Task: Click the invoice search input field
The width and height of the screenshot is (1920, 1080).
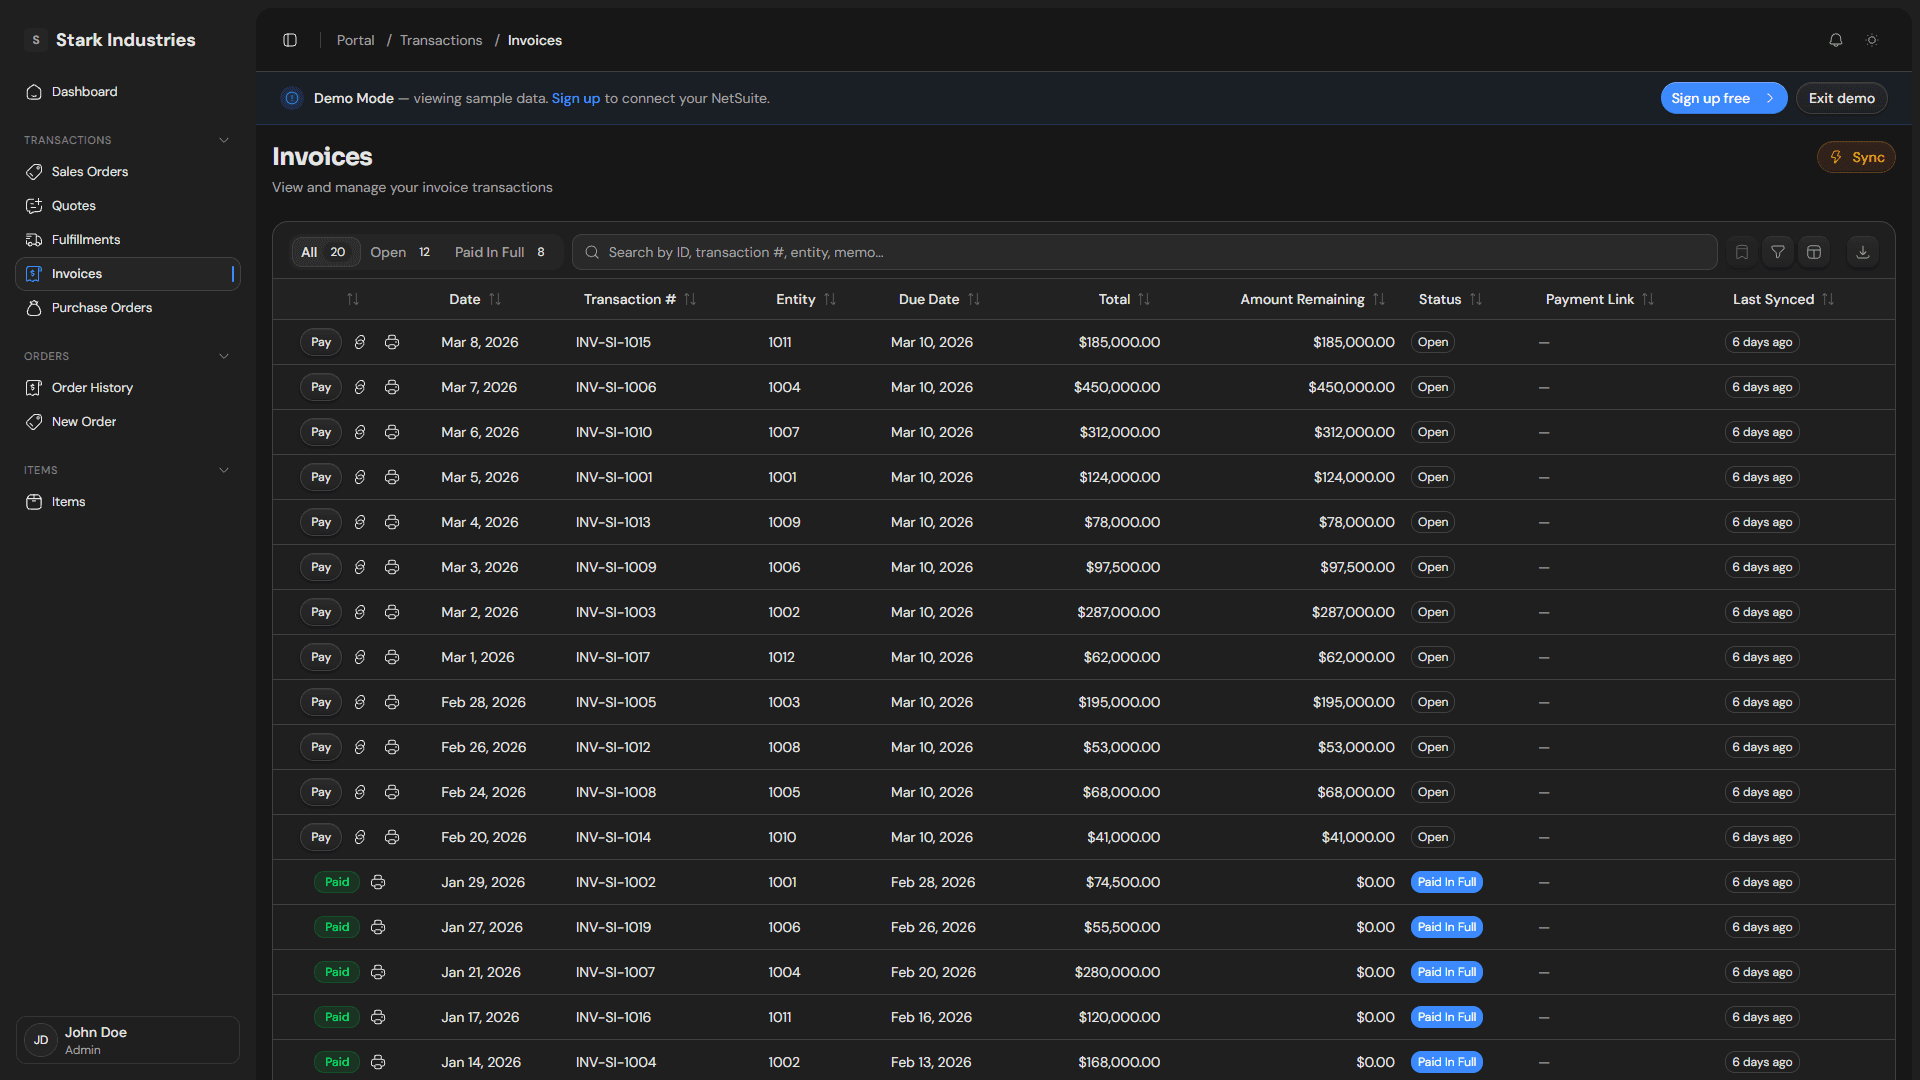Action: 1145,252
